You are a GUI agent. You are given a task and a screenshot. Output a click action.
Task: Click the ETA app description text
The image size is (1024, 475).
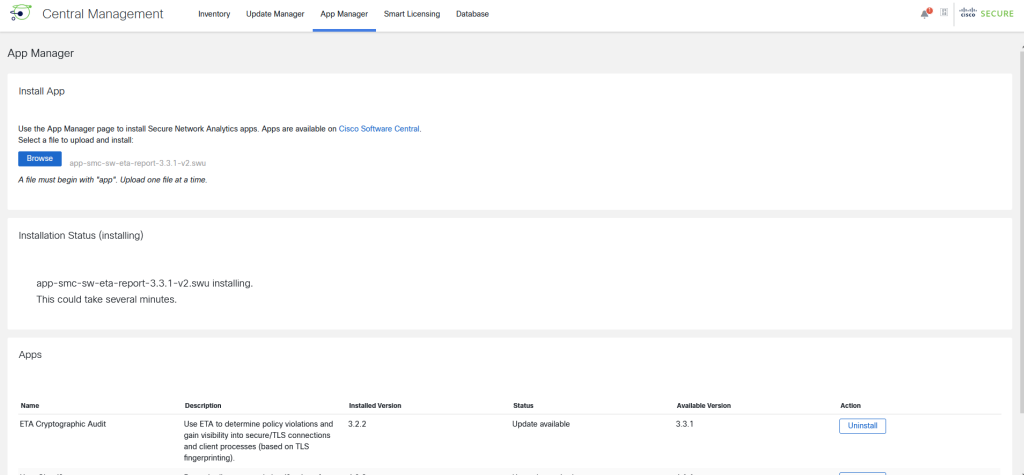[x=259, y=440]
